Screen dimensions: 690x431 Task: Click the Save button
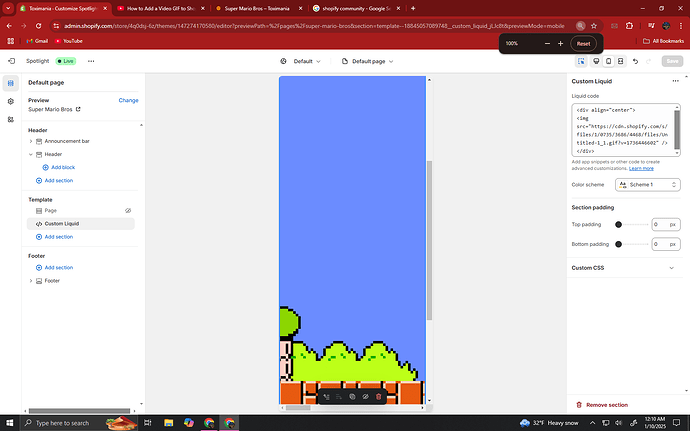point(672,61)
